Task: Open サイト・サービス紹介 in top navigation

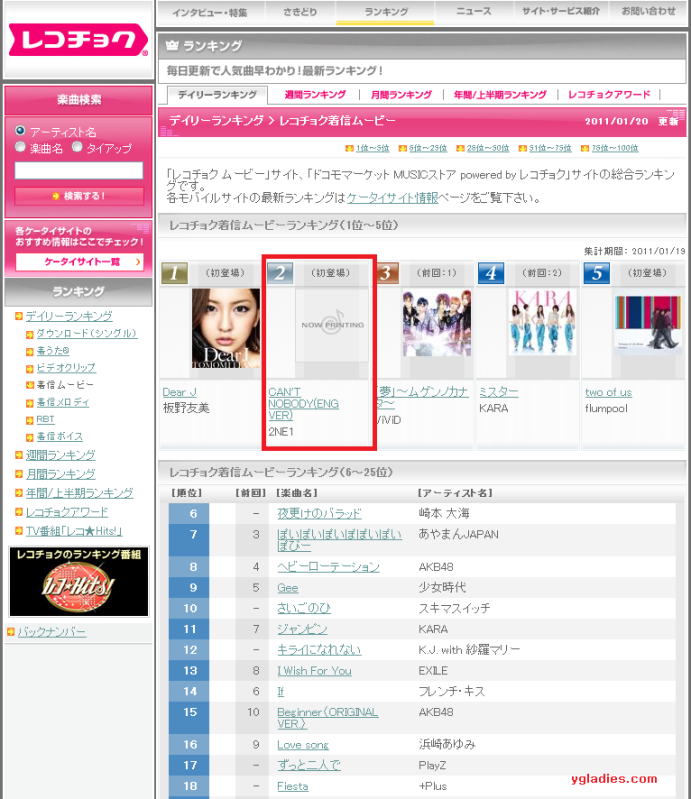Action: click(x=561, y=11)
